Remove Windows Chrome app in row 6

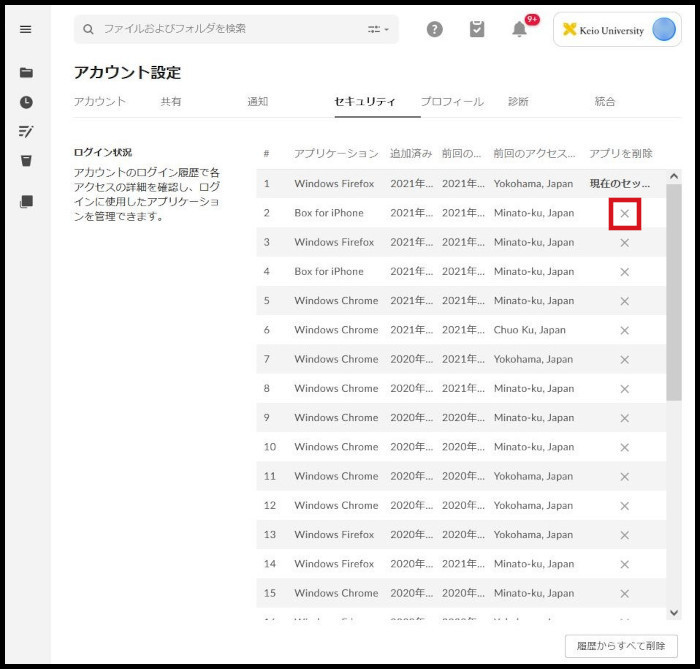point(625,330)
